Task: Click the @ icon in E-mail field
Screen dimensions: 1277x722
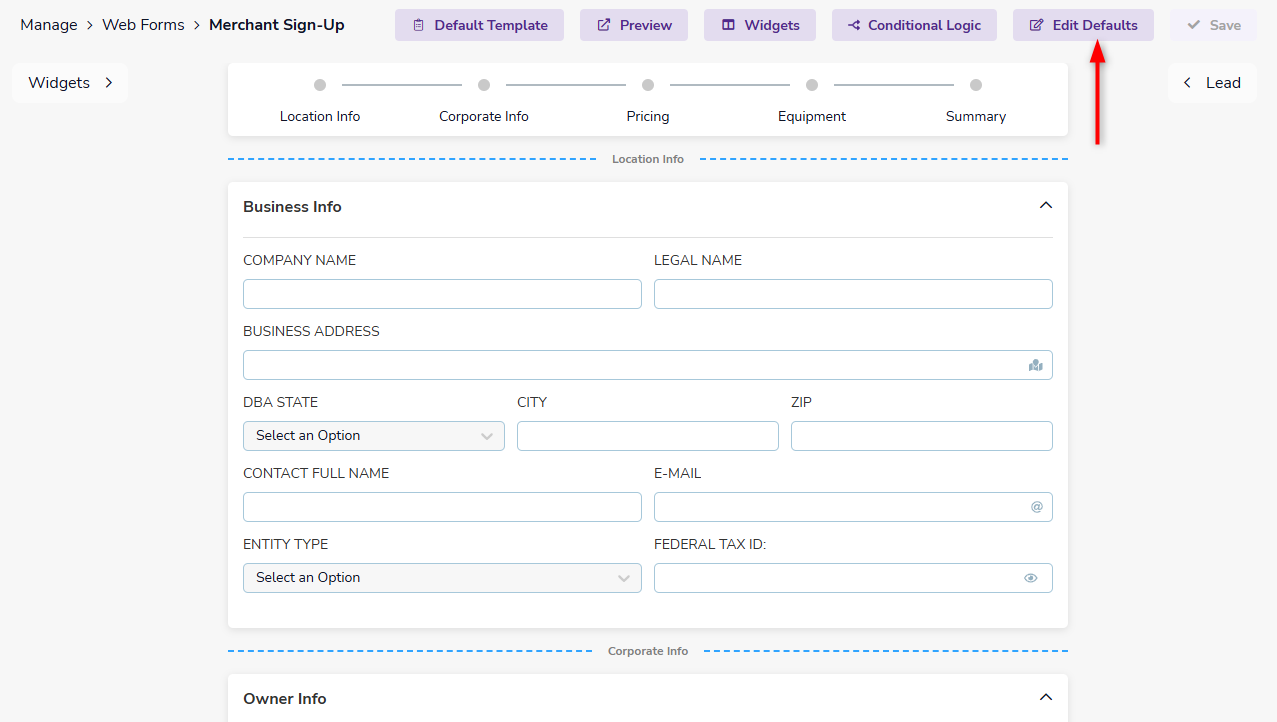Action: tap(1036, 507)
